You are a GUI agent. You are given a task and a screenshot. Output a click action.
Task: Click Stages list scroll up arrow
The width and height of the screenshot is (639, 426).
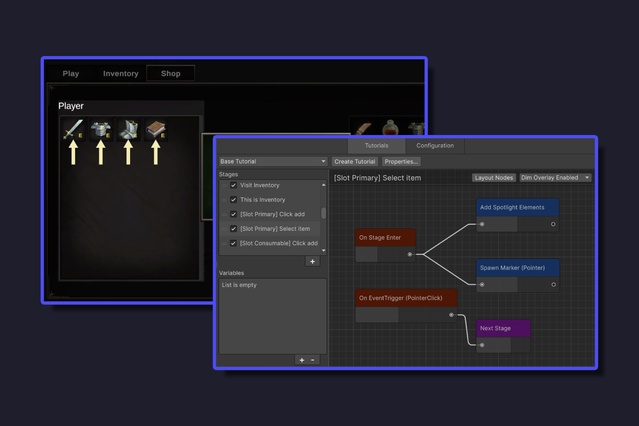[324, 185]
